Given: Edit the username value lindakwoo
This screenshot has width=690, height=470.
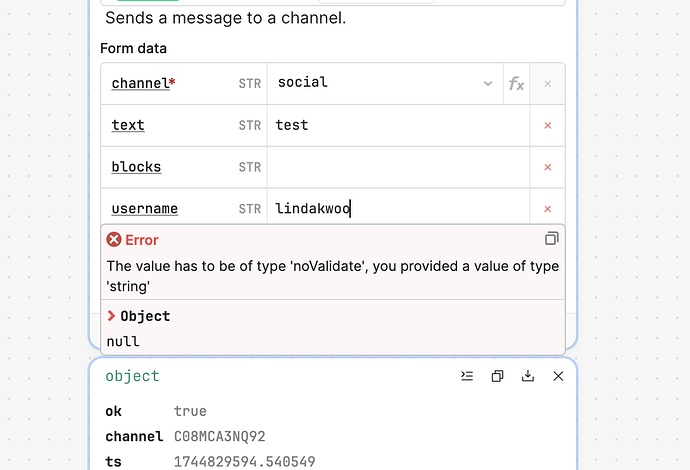Looking at the screenshot, I should pyautogui.click(x=398, y=209).
